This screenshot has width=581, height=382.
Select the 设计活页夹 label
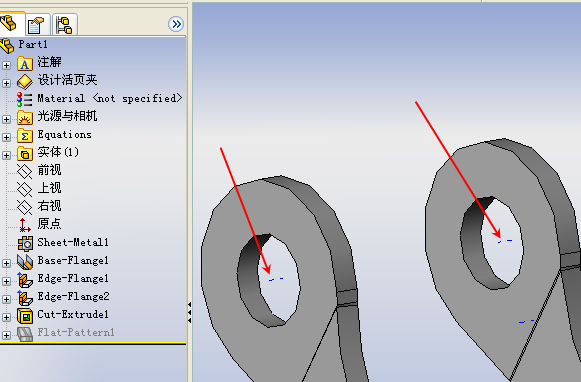coord(67,80)
